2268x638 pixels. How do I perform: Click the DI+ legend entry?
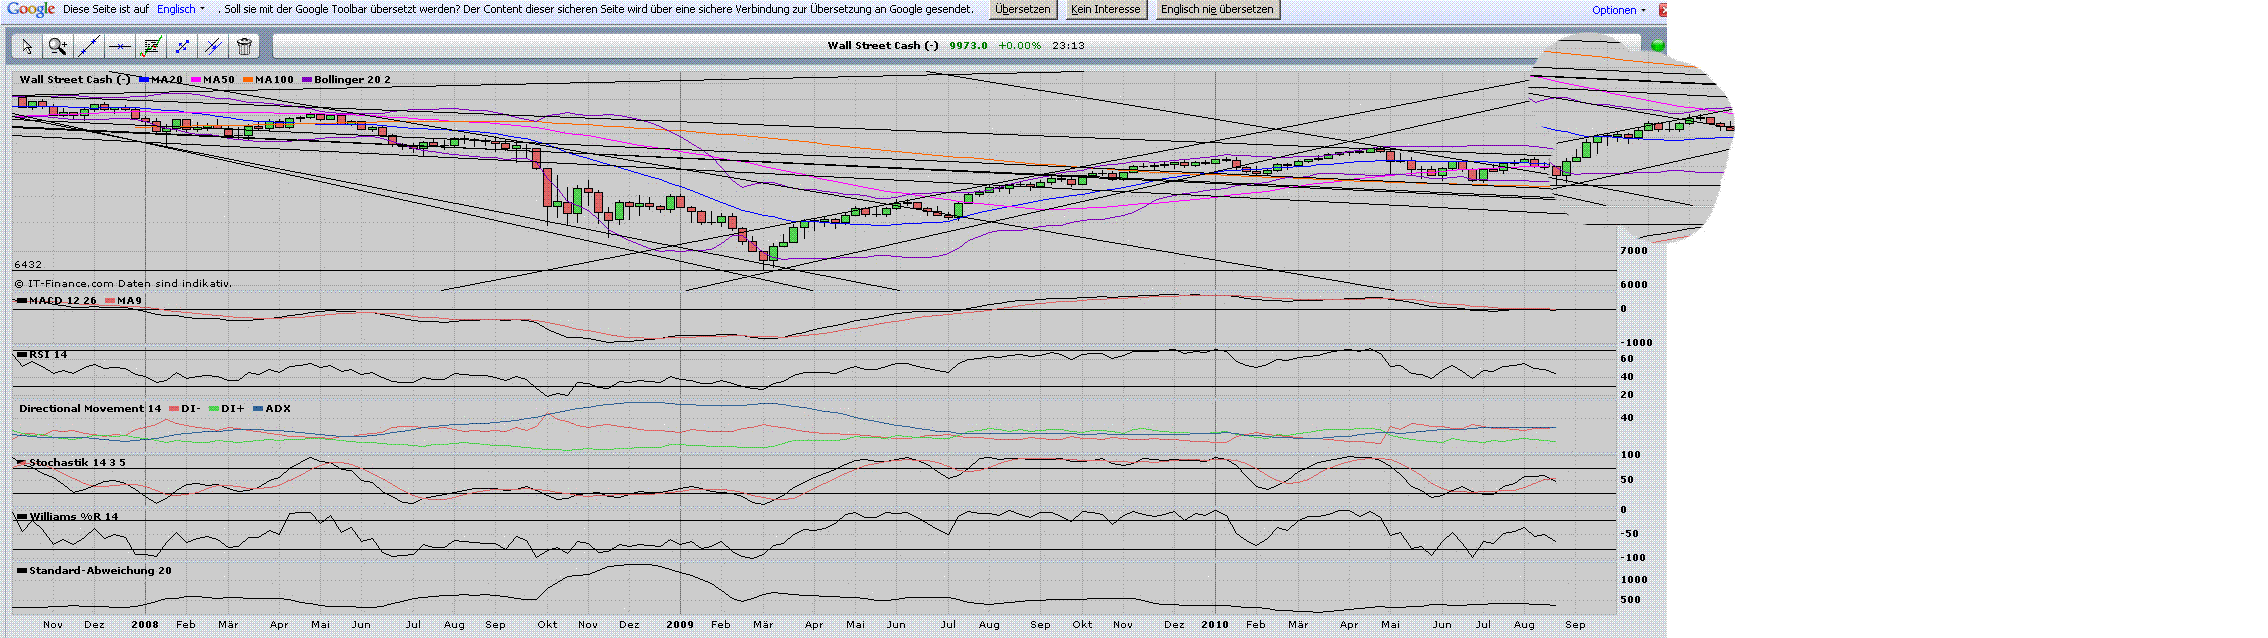(227, 409)
